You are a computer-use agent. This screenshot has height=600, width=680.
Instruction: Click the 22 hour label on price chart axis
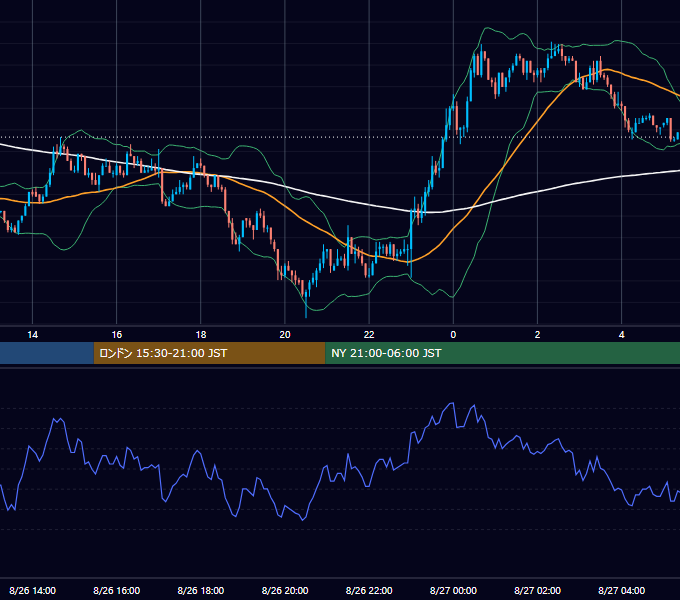369,335
